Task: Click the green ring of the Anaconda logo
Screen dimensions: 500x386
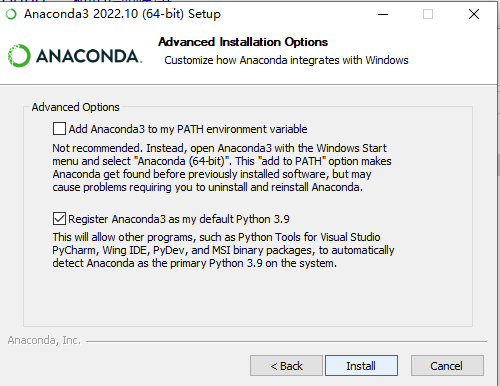Action: [x=19, y=56]
